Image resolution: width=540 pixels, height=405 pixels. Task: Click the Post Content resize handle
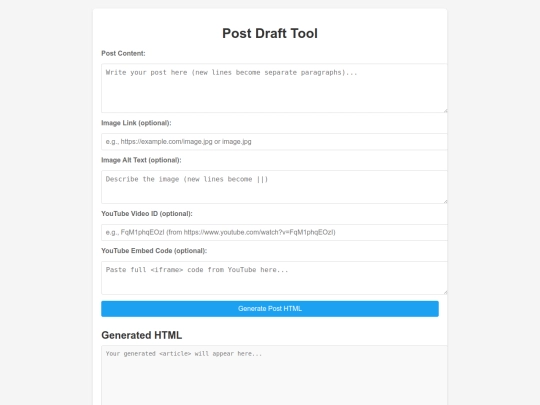click(x=445, y=110)
